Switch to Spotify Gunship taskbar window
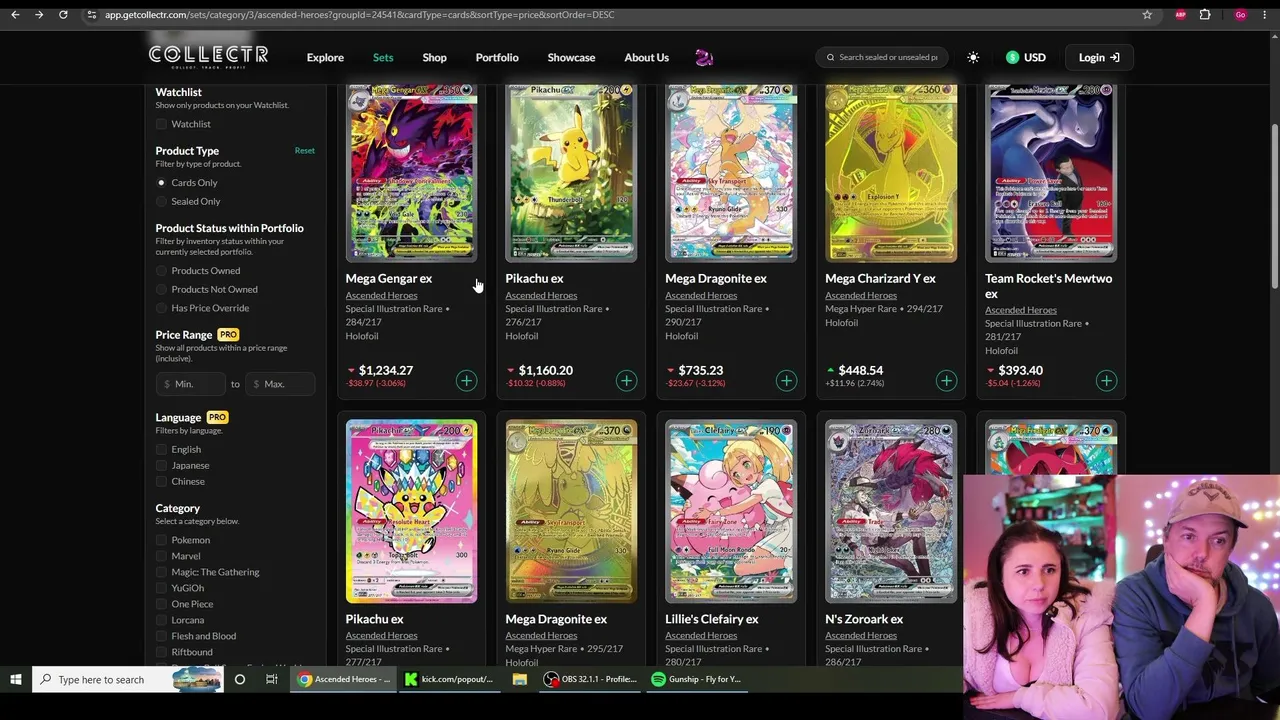This screenshot has width=1280, height=720. pos(696,680)
